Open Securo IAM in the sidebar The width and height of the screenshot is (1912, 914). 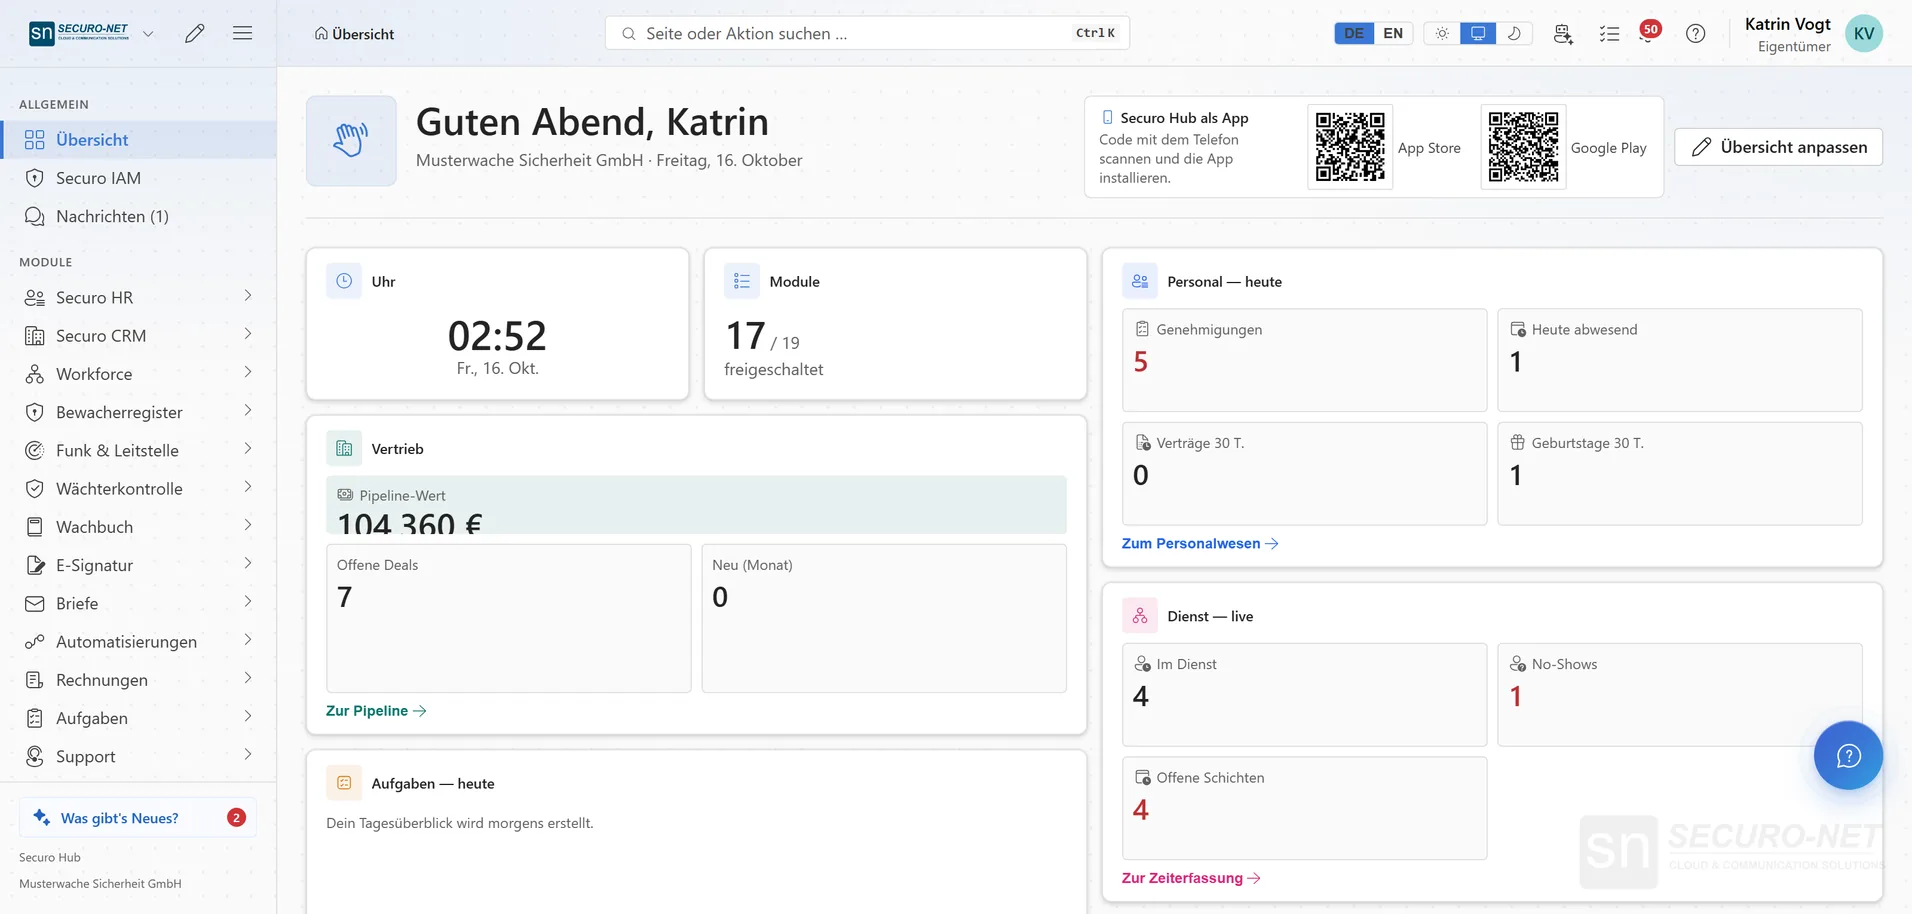click(138, 178)
